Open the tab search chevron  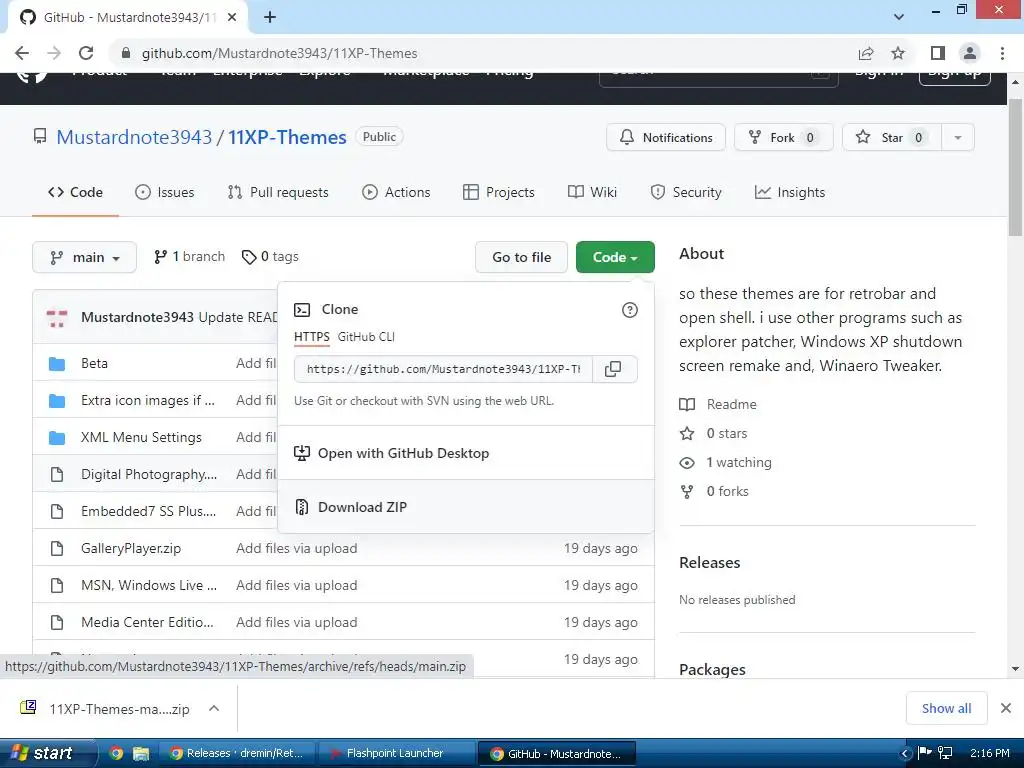pos(899,17)
